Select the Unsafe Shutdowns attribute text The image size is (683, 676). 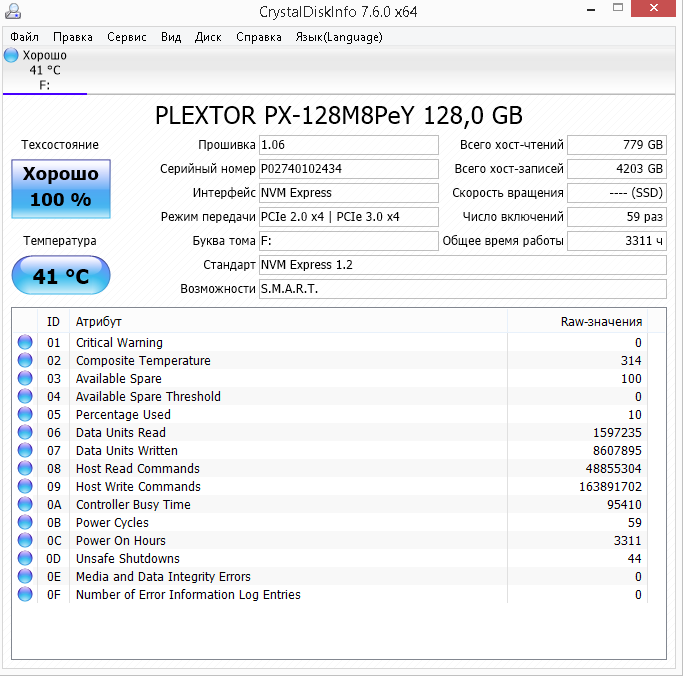coord(128,558)
